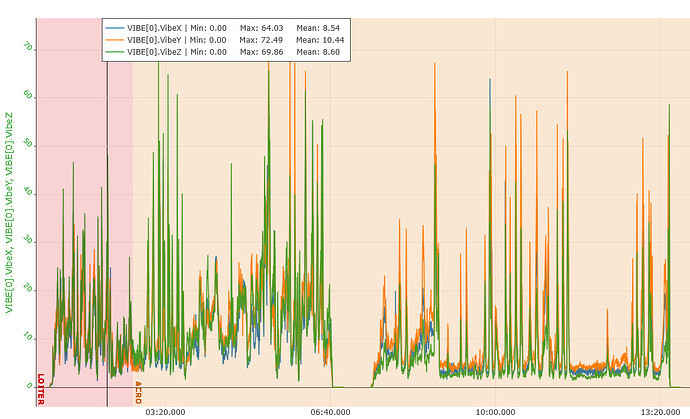The height and width of the screenshot is (419, 690).
Task: Click the blue VibeX legend line swatch
Action: 115,27
